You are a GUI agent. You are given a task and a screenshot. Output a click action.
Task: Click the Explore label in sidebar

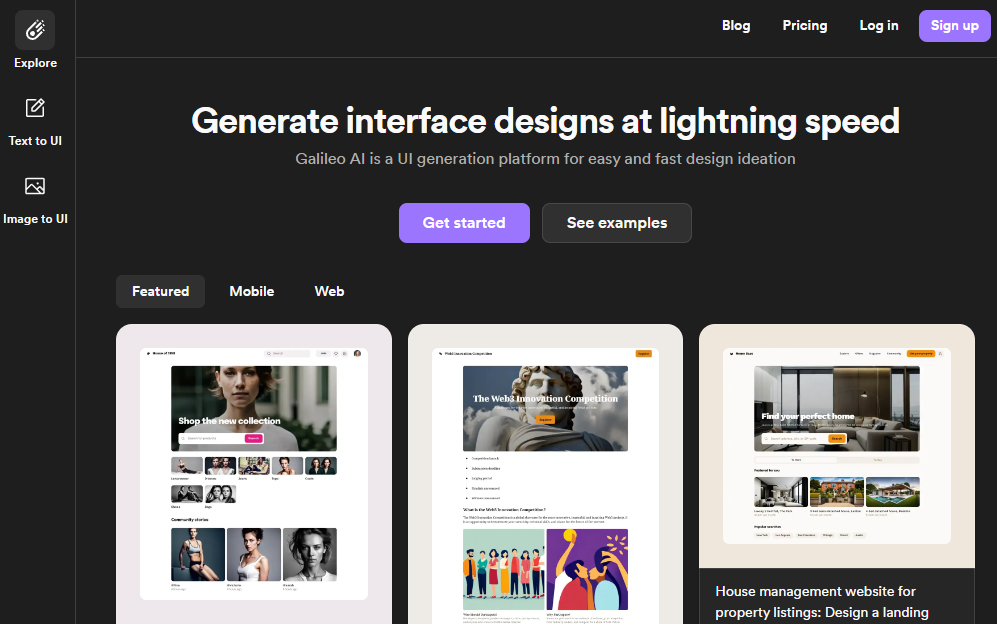pos(36,63)
